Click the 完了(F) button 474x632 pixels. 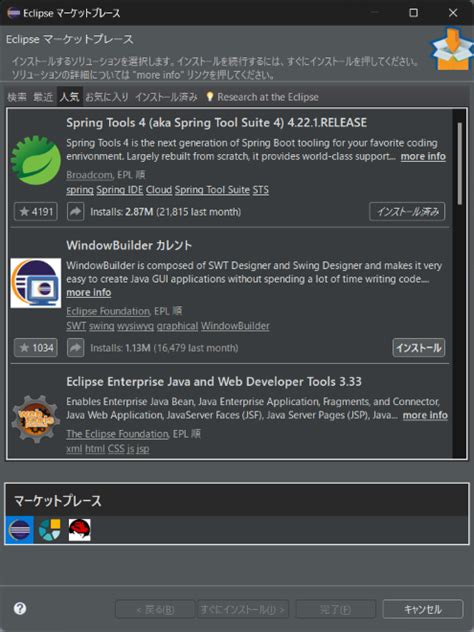click(335, 609)
